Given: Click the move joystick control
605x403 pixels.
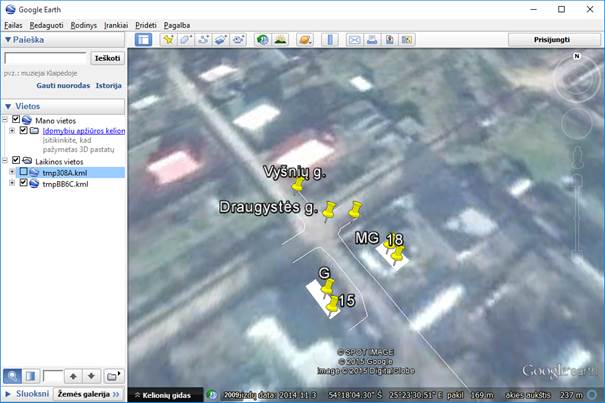Looking at the screenshot, I should (577, 124).
